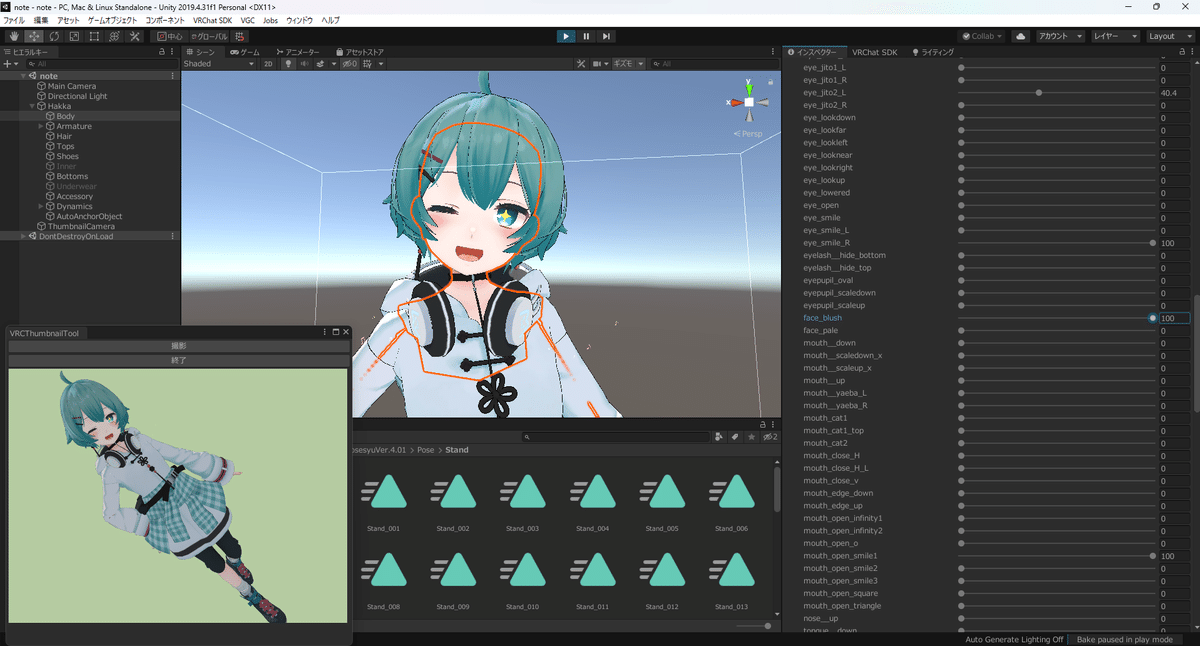Open options menu for note scene row
The image size is (1200, 646).
(173, 76)
